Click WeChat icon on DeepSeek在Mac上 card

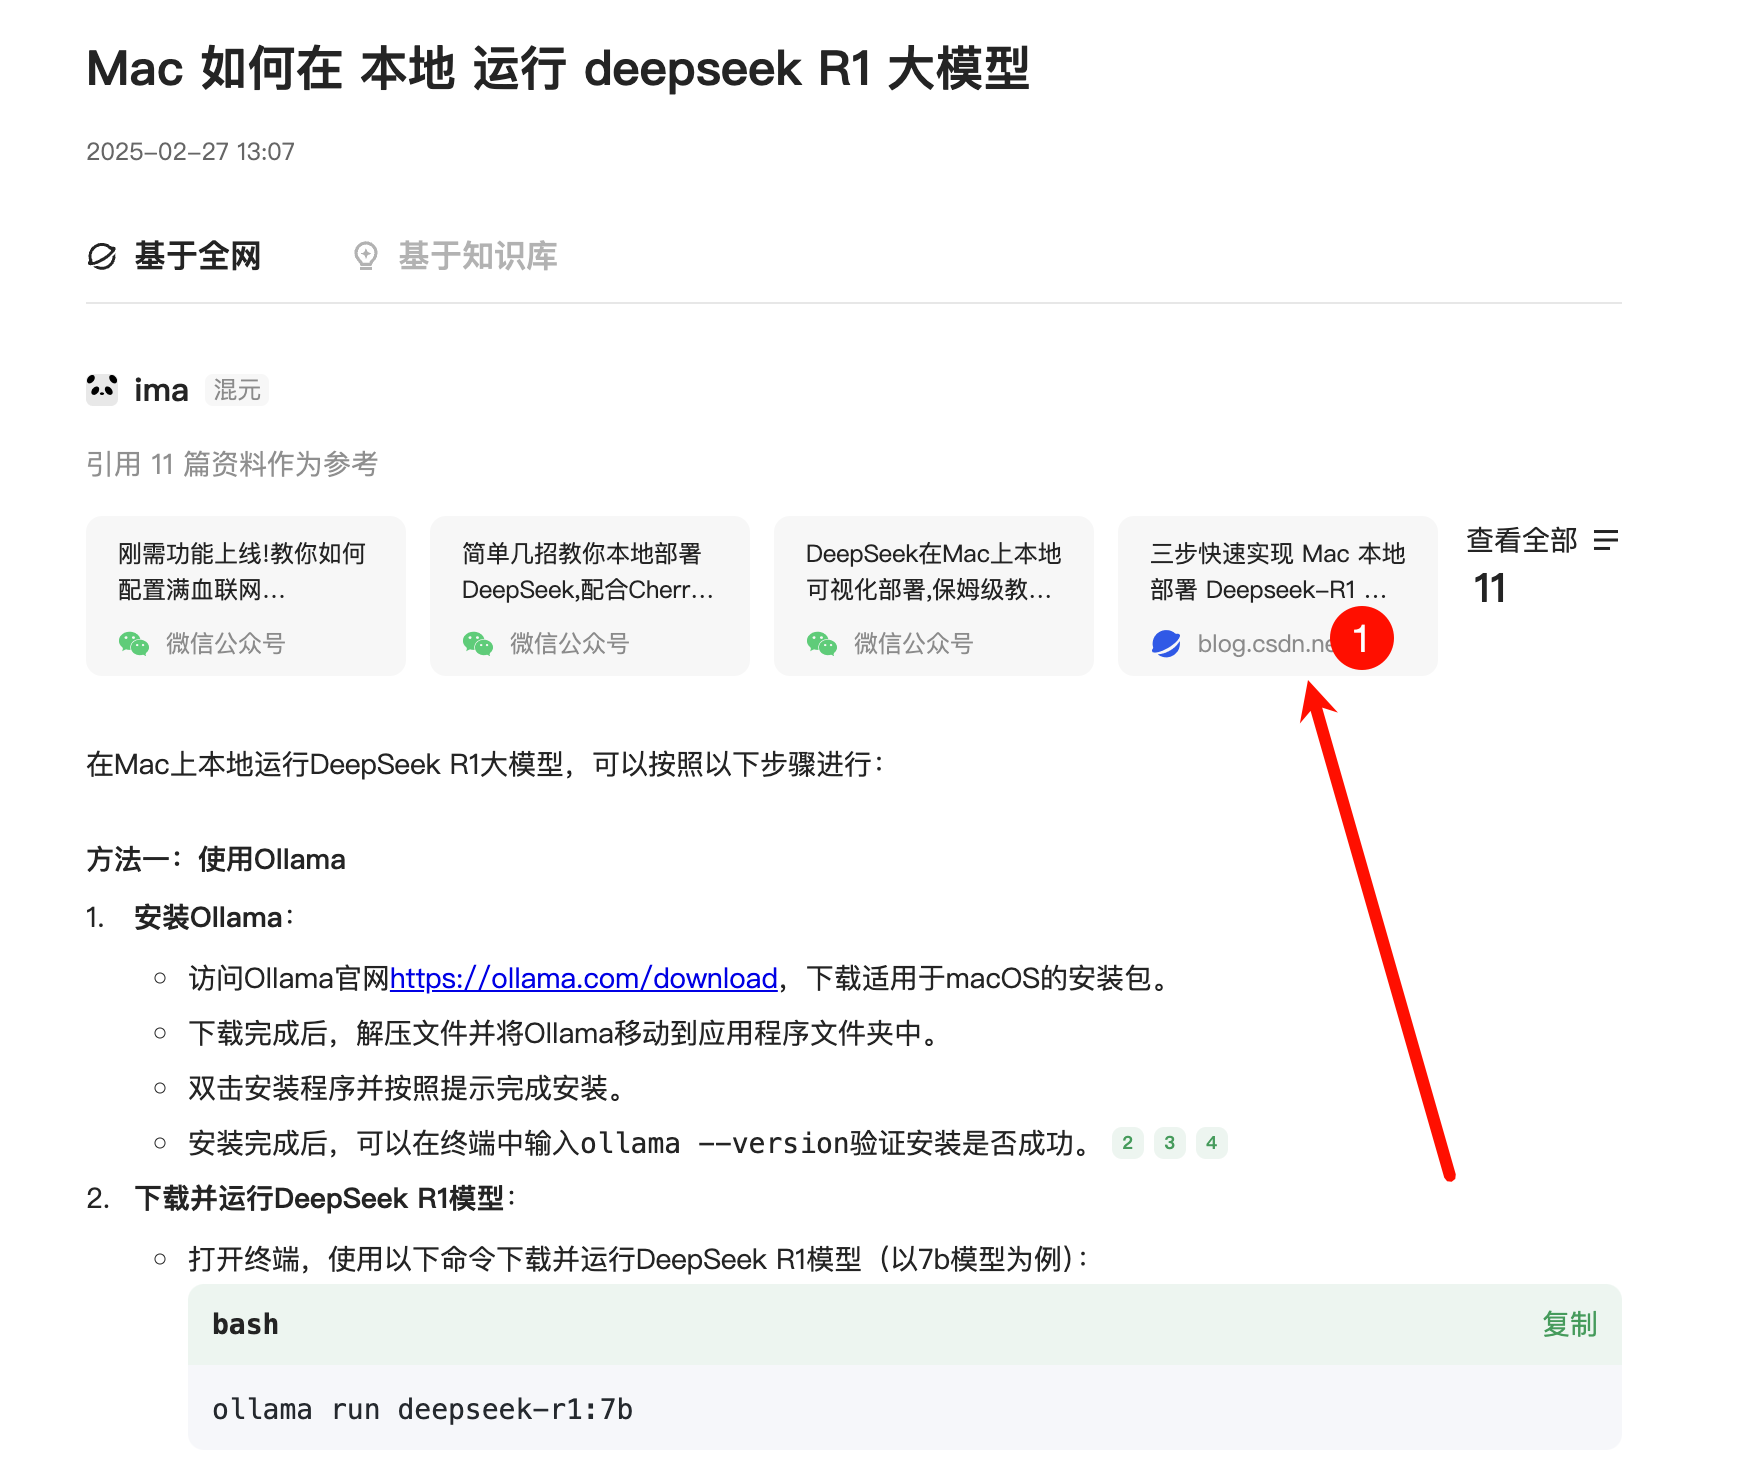point(822,644)
